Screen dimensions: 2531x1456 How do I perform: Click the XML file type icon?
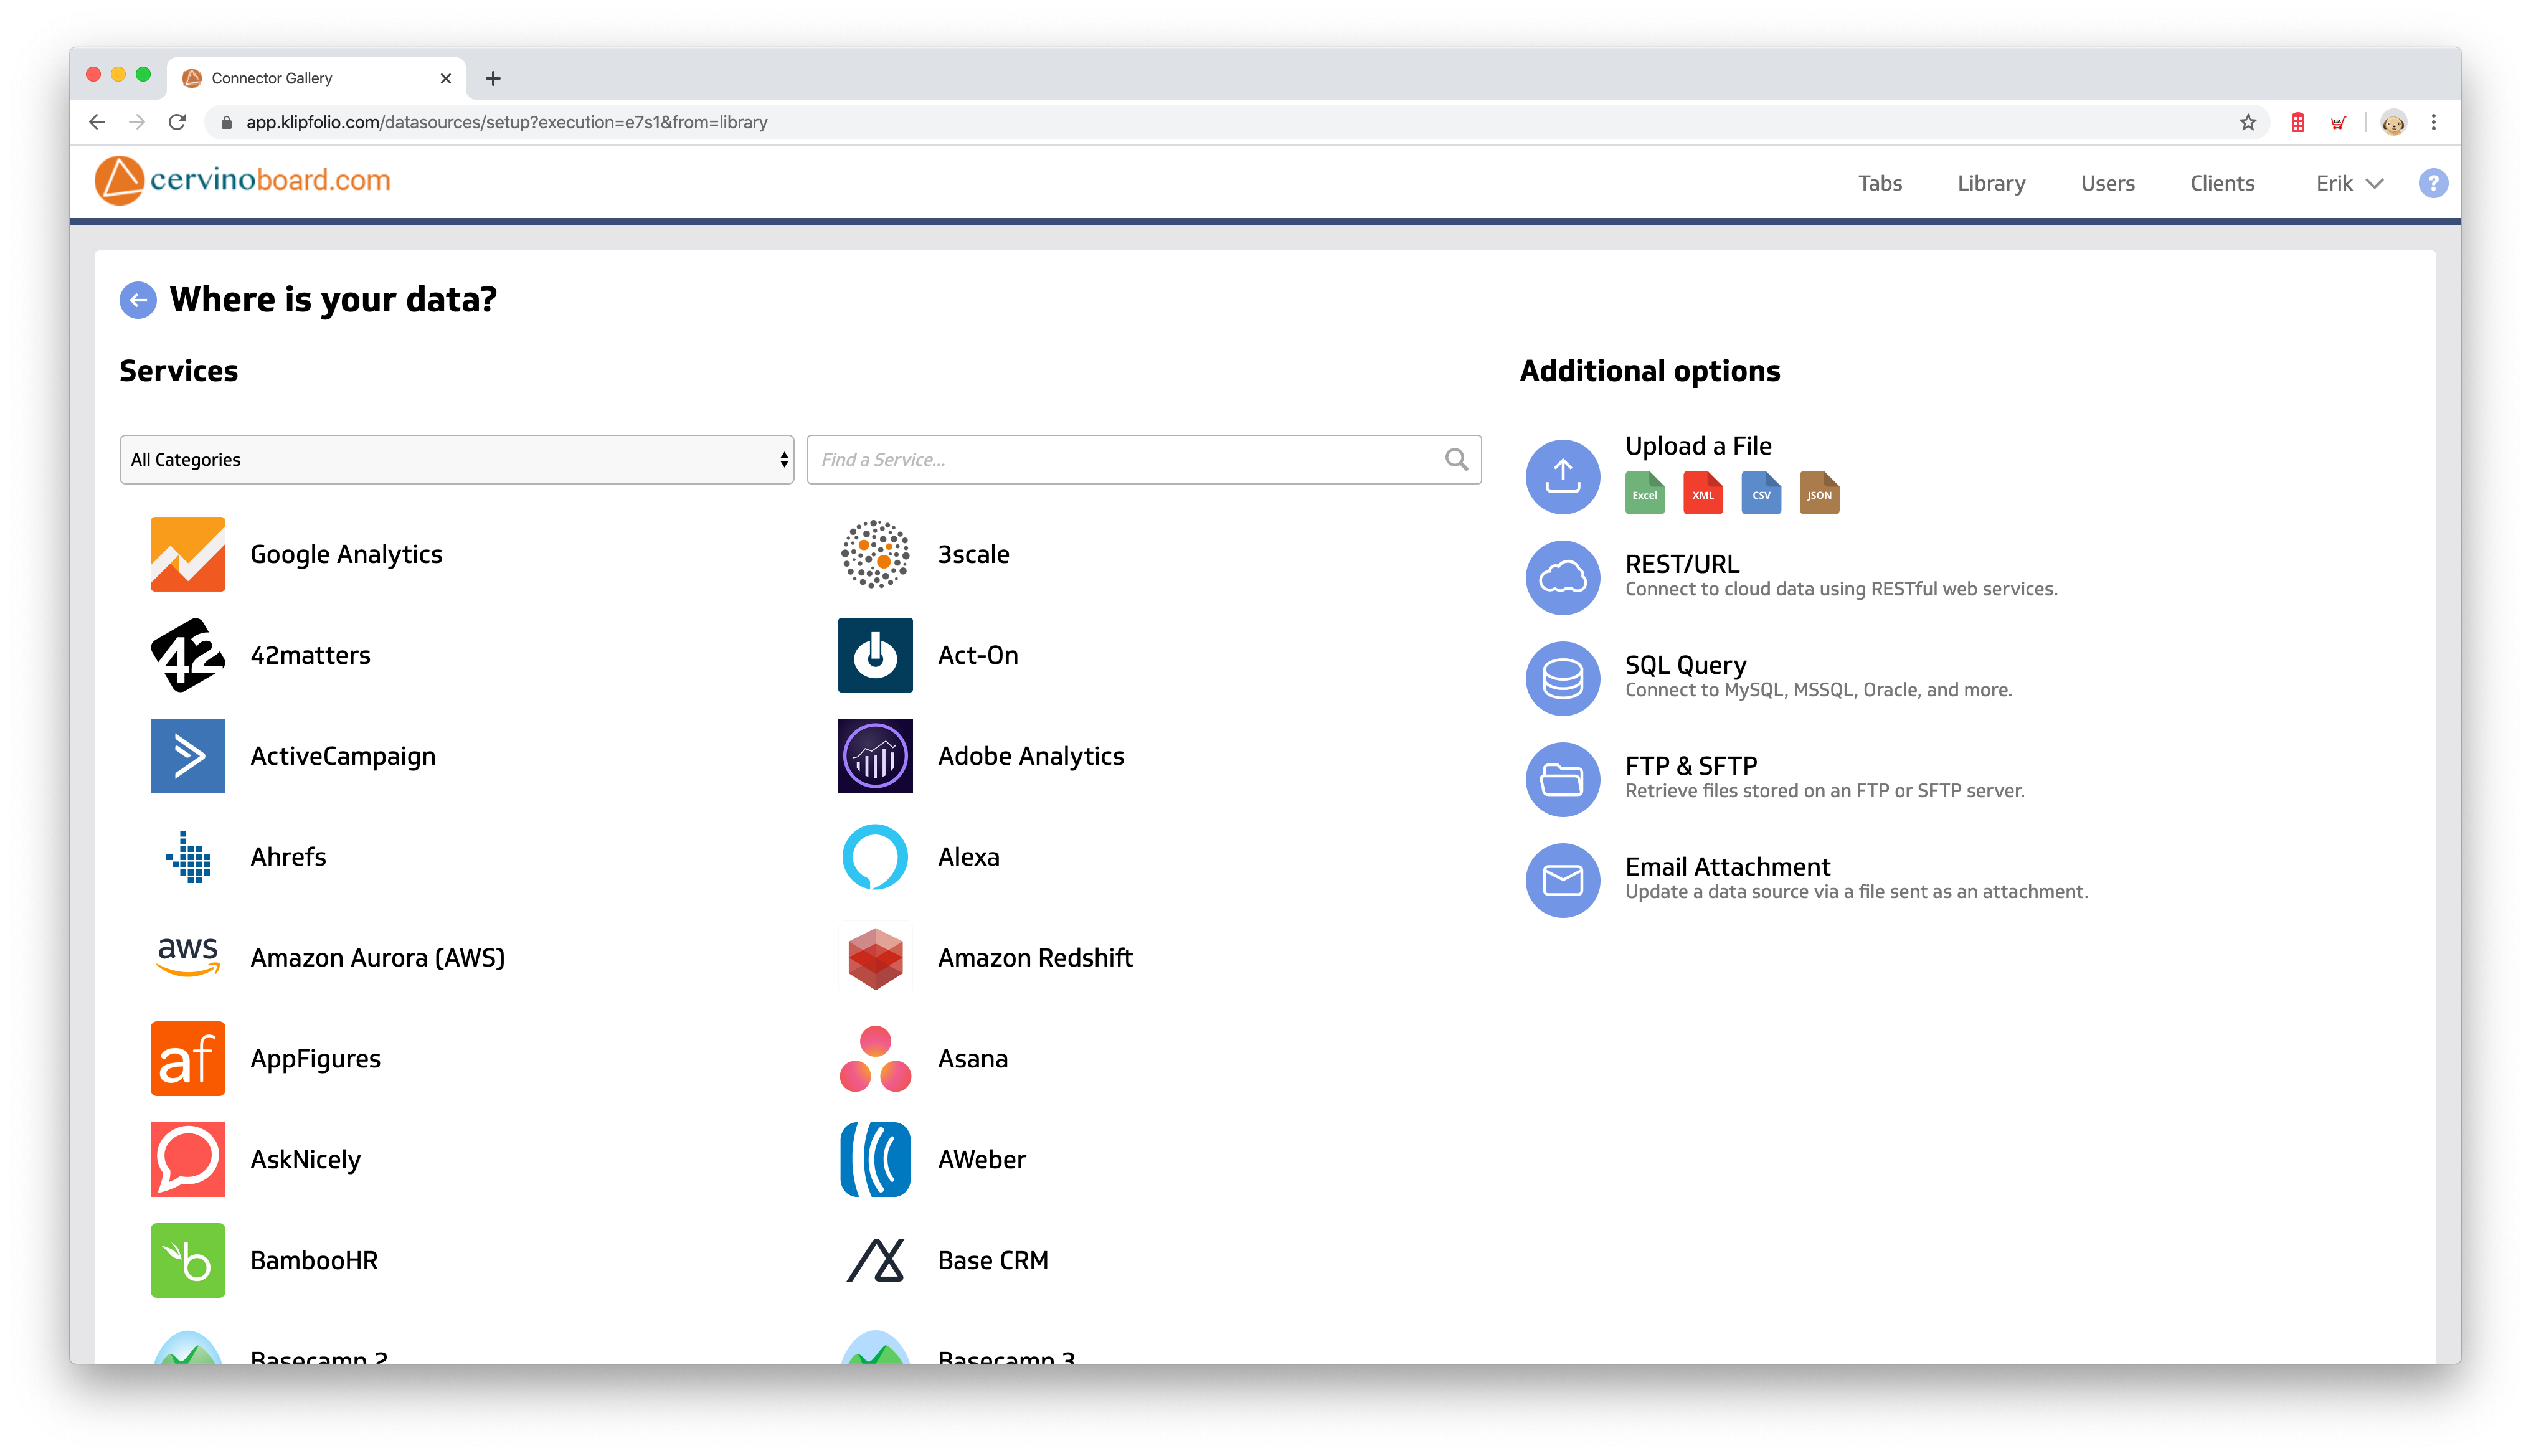(1702, 492)
